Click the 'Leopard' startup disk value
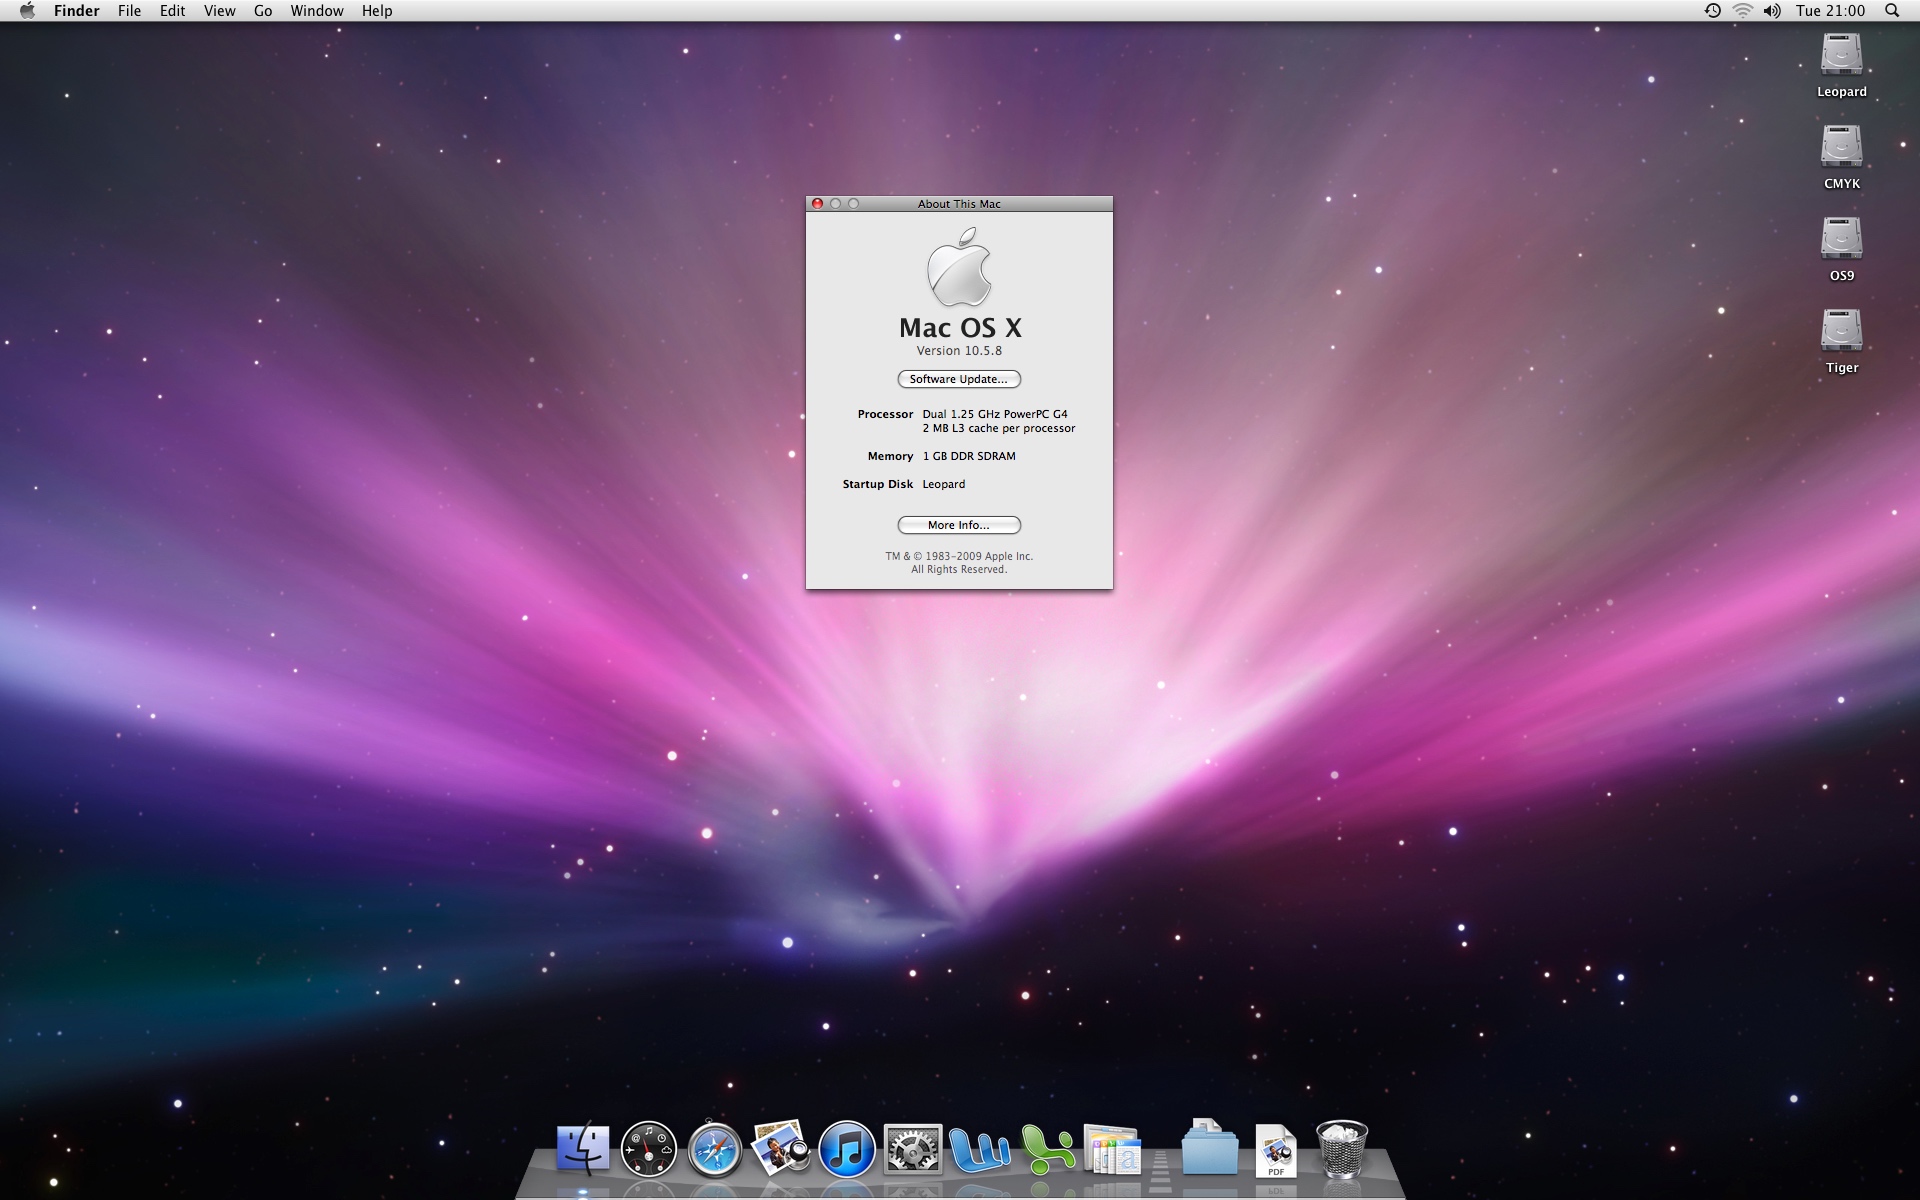The height and width of the screenshot is (1200, 1920). (944, 484)
